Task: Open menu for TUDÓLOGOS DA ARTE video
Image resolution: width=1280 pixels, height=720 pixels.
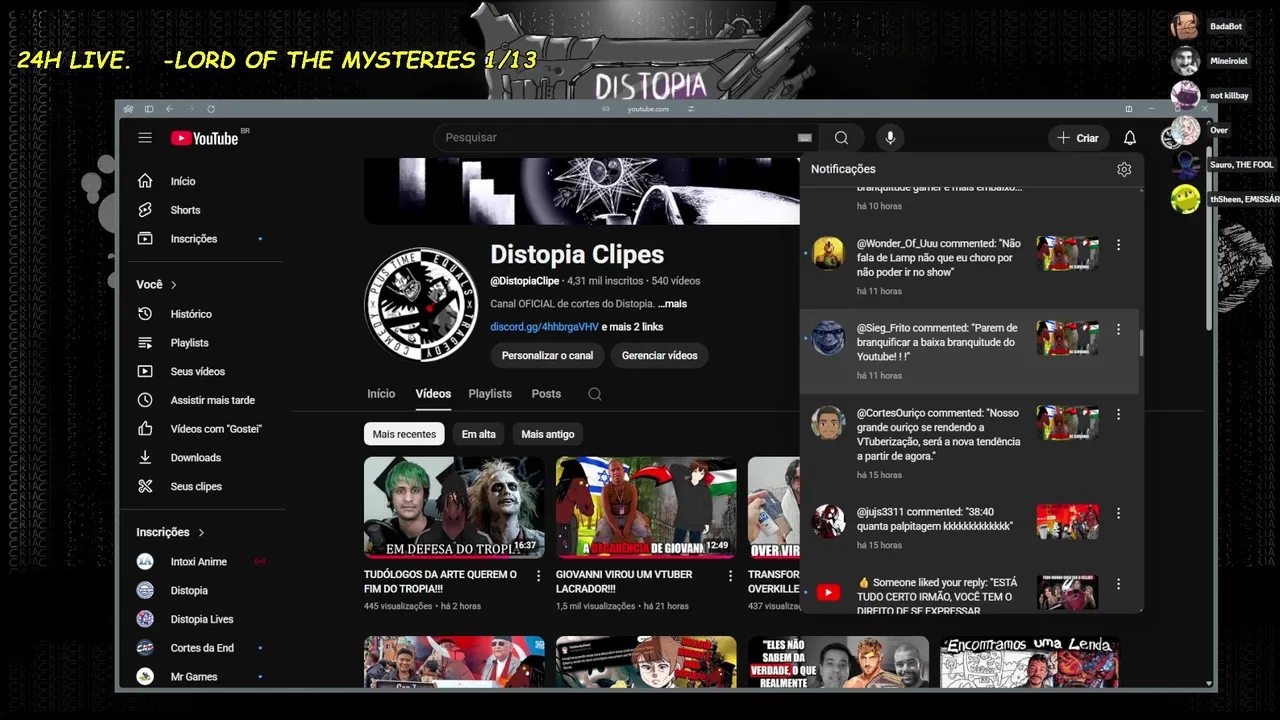Action: click(x=538, y=576)
